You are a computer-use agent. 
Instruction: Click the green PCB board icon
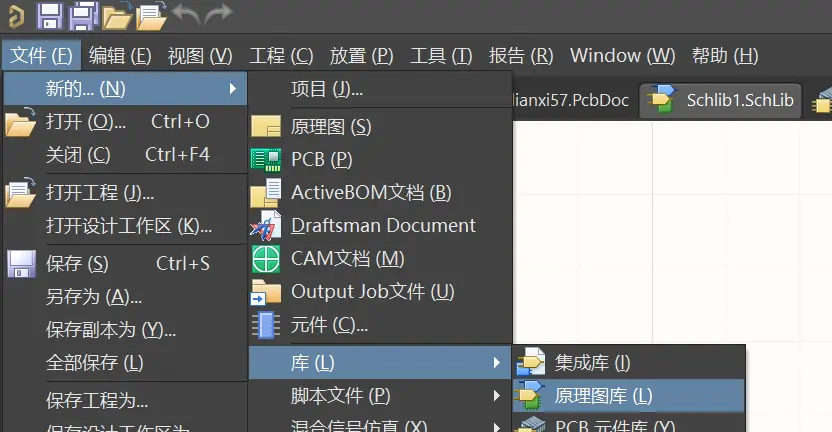(266, 160)
